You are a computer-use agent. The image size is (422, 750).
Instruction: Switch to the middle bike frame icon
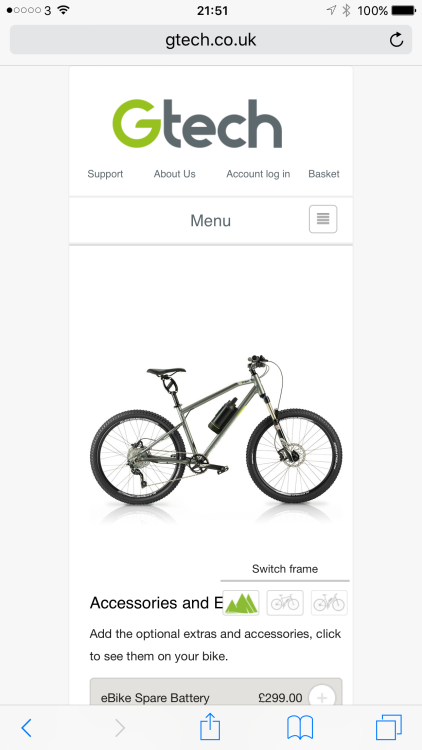(285, 603)
